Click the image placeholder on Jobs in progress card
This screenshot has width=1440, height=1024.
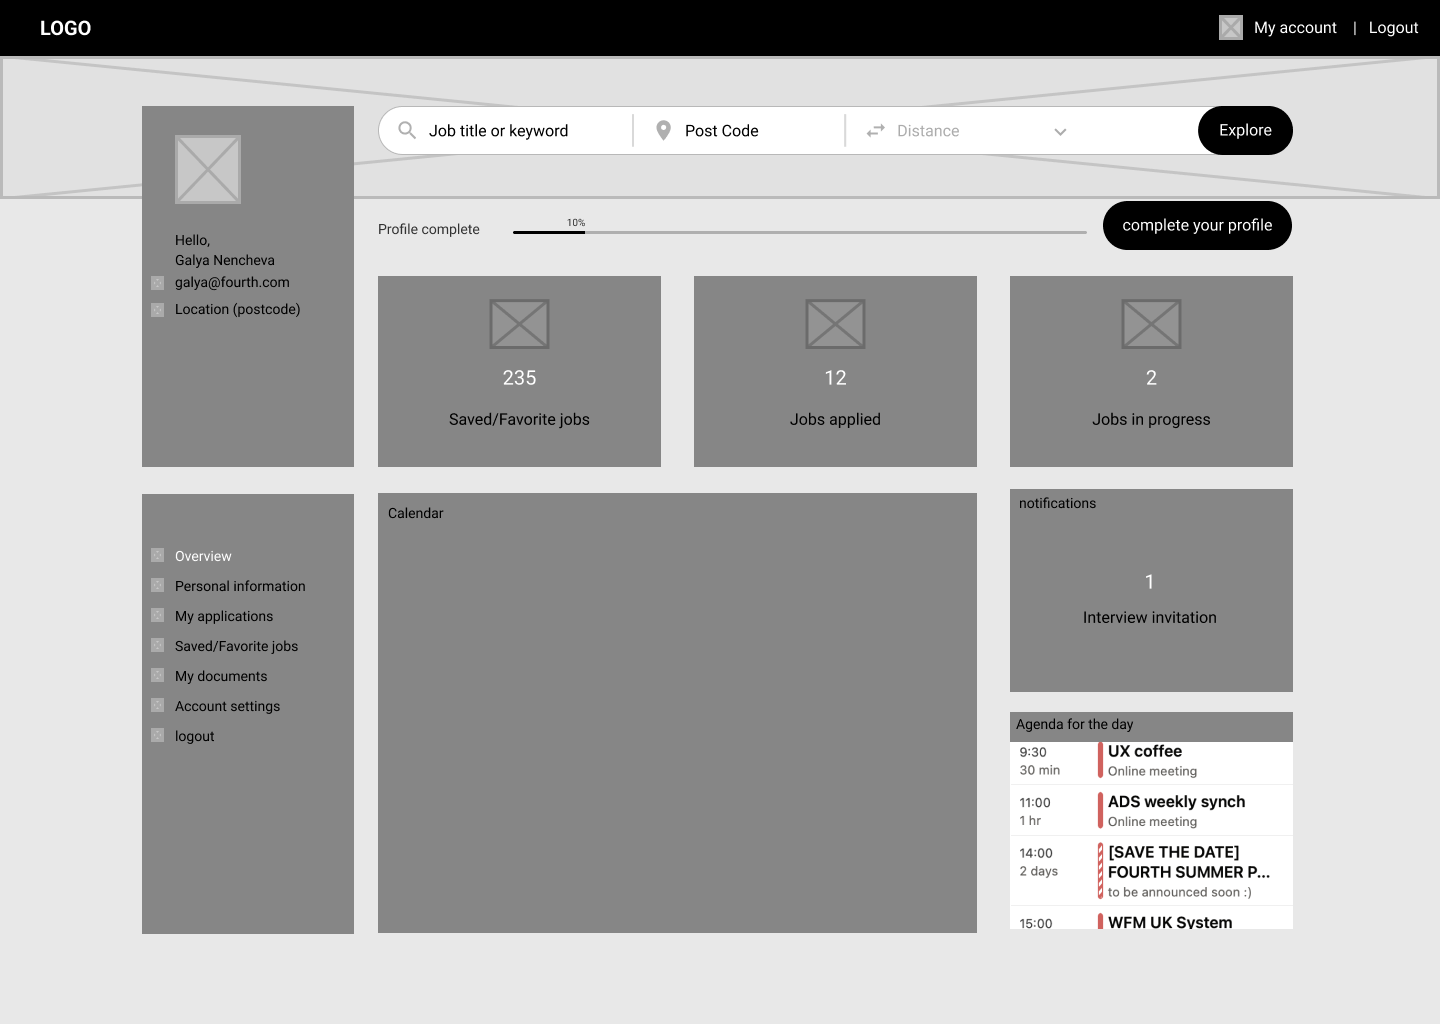(x=1151, y=324)
